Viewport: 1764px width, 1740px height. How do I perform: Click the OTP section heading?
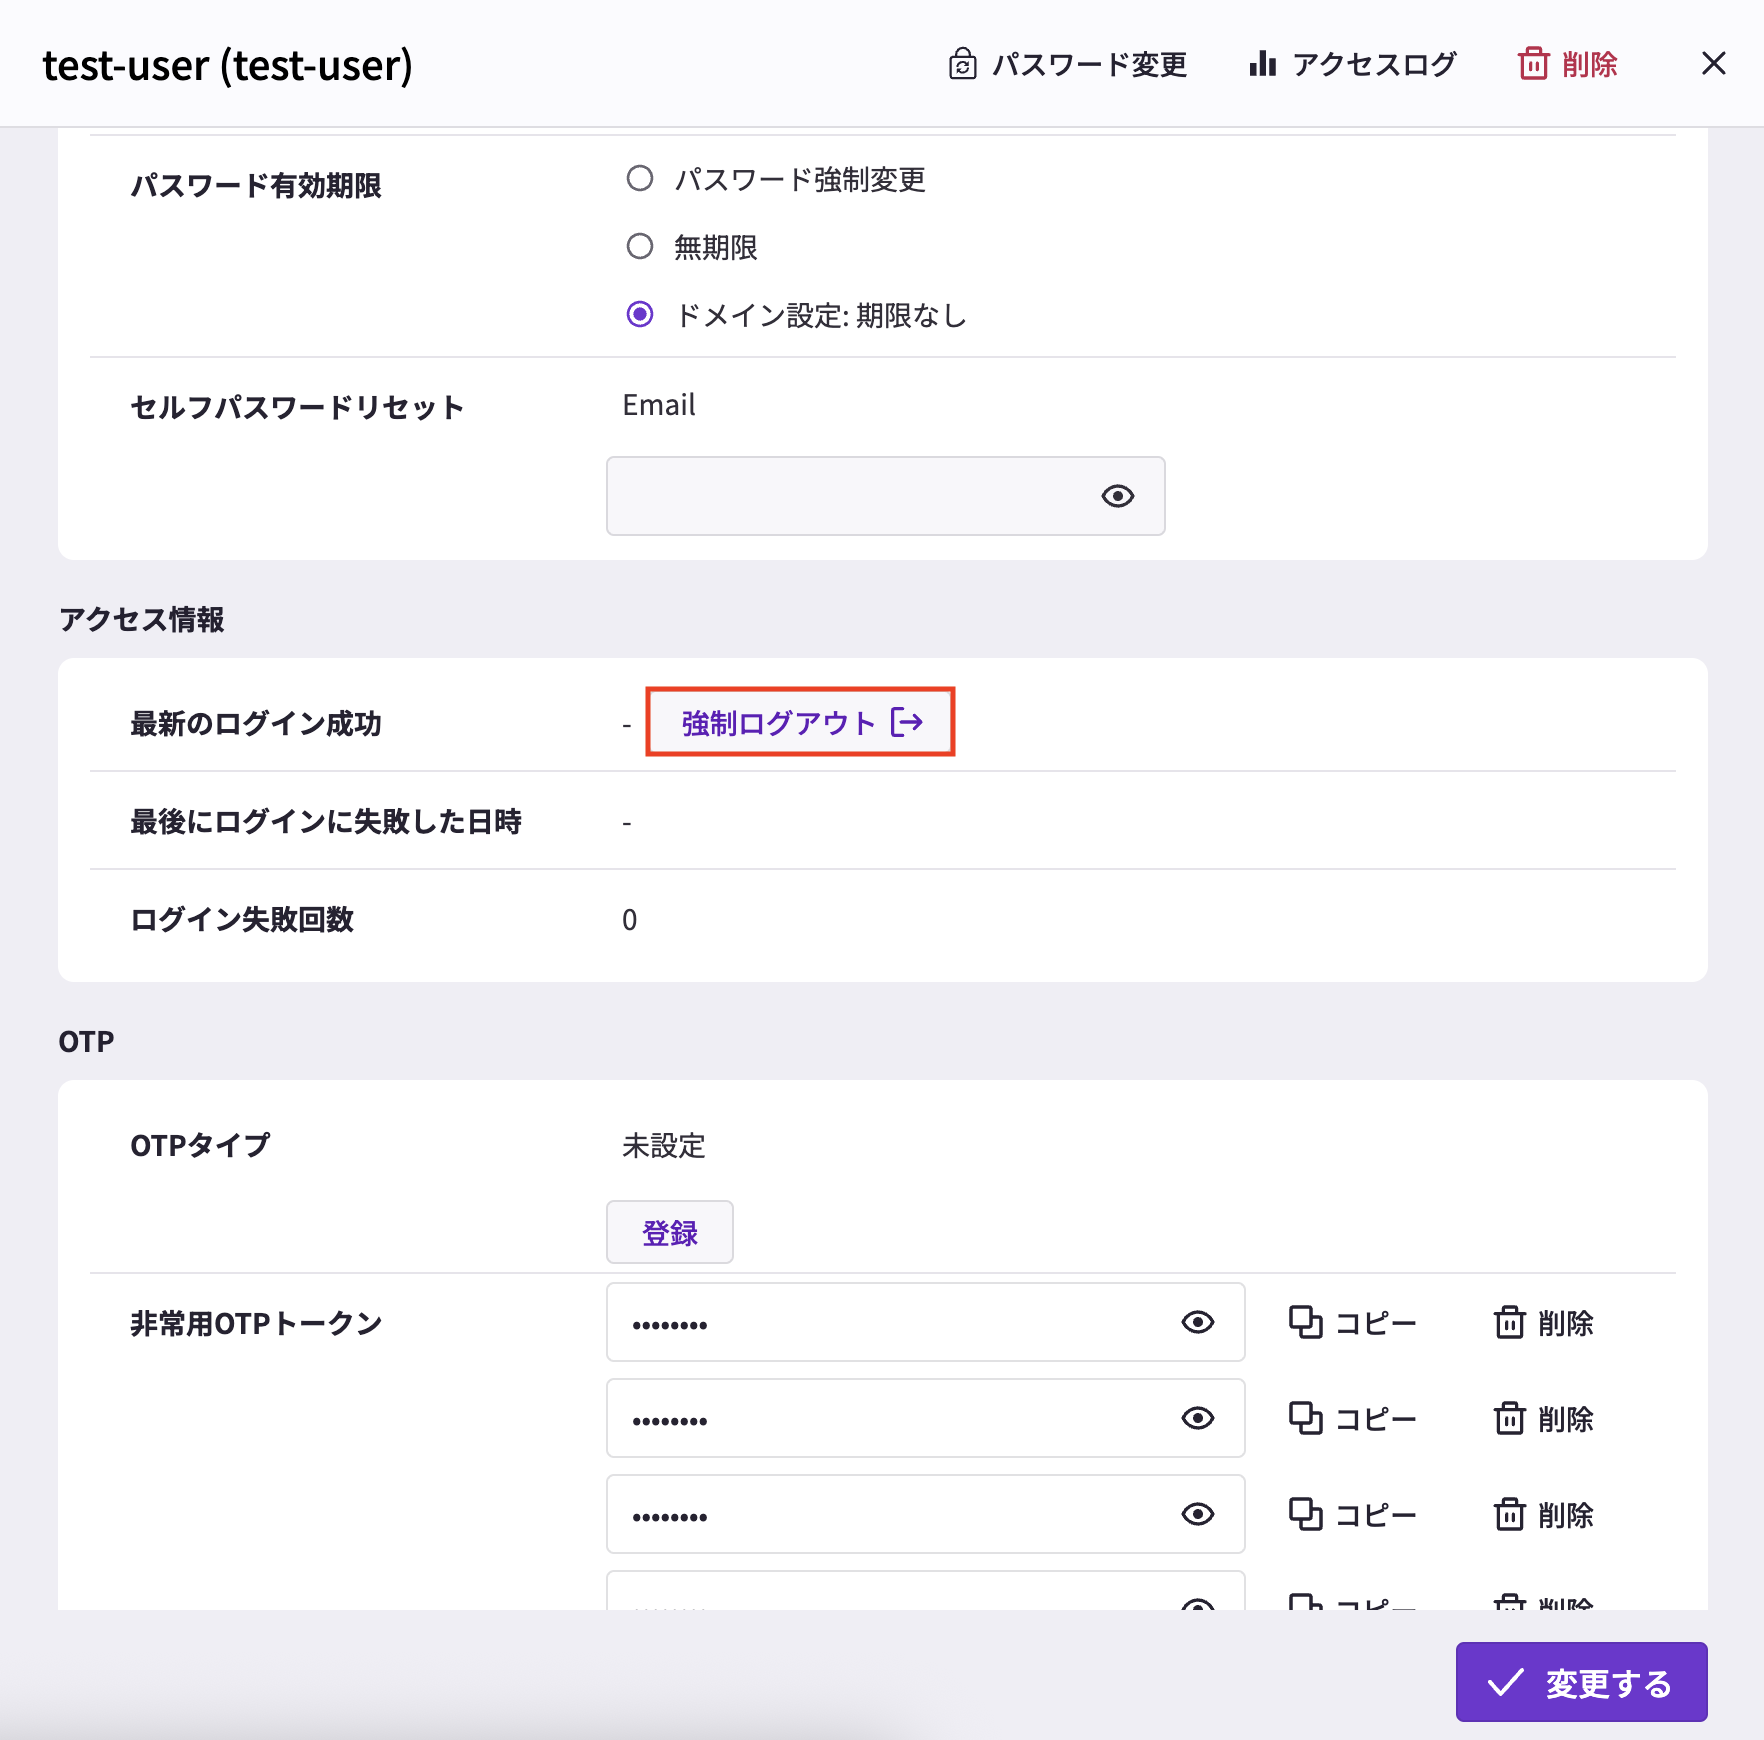(86, 1041)
